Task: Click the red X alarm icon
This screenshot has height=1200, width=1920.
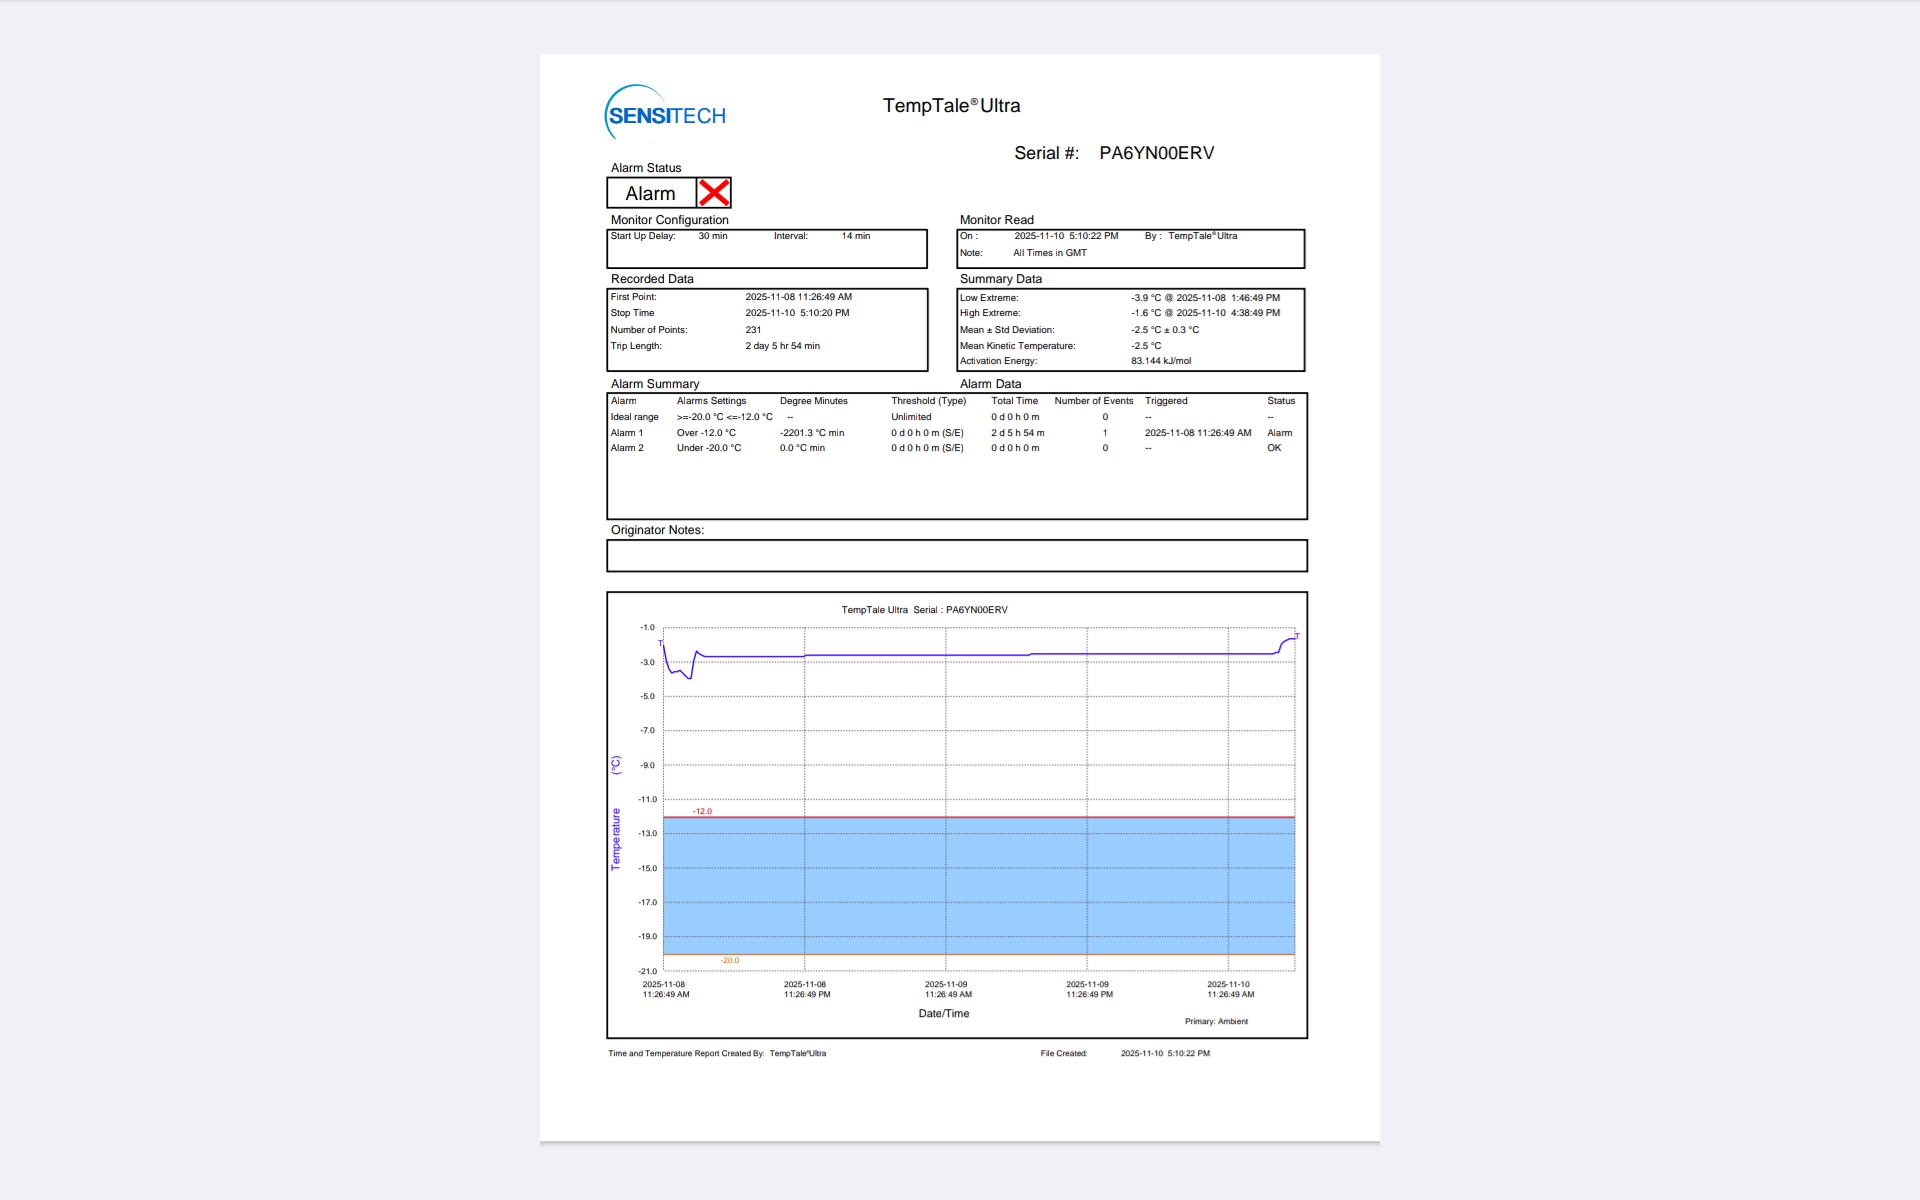Action: (714, 193)
